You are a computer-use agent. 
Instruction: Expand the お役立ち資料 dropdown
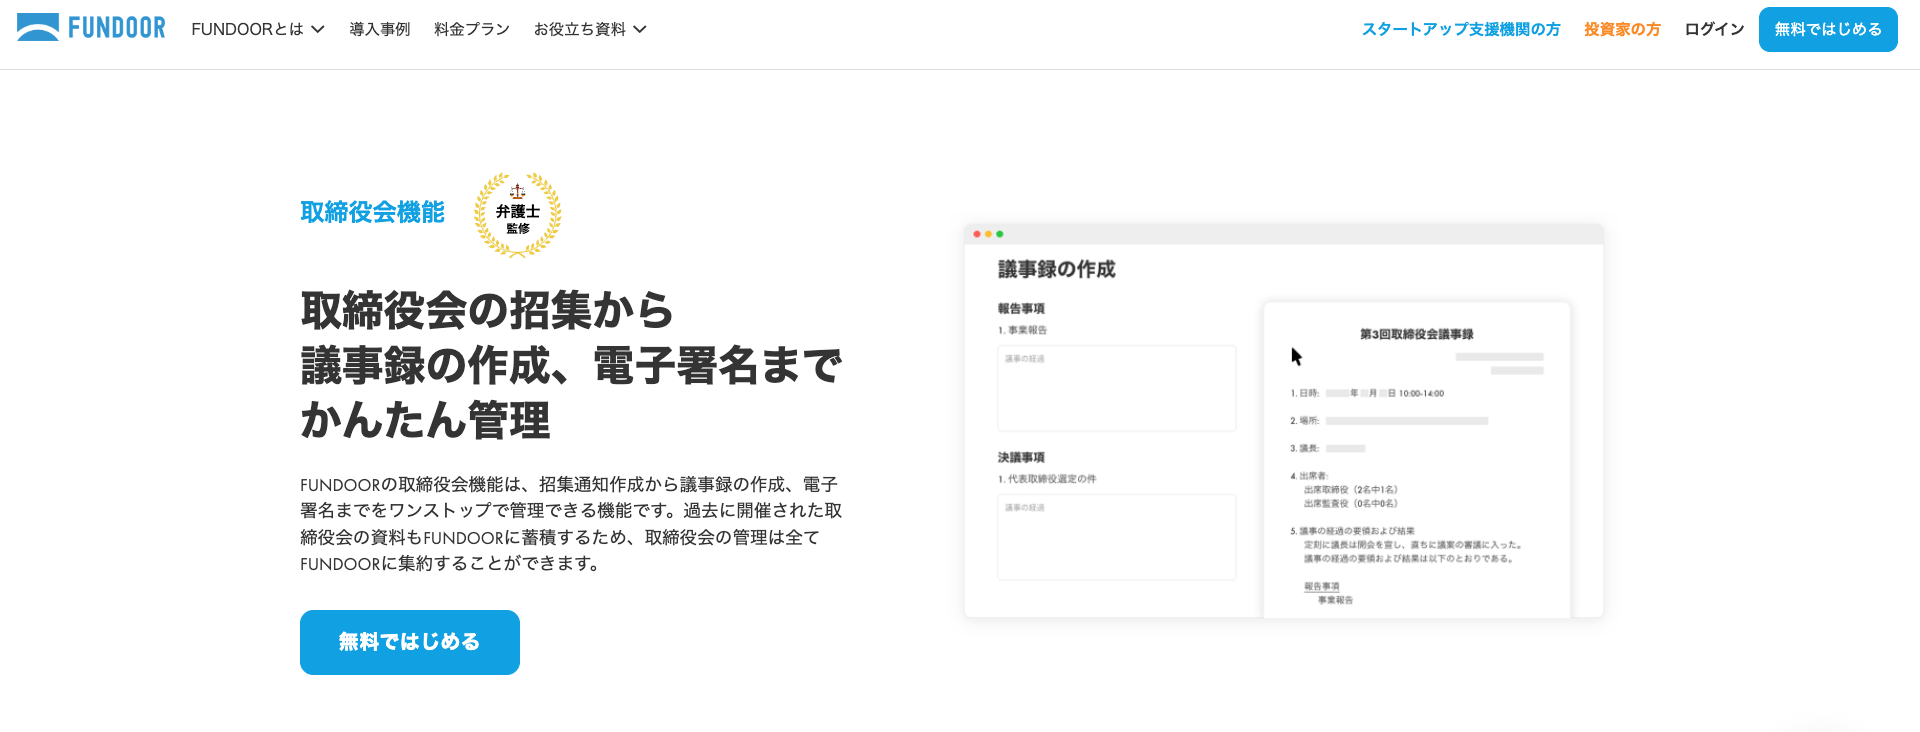590,30
